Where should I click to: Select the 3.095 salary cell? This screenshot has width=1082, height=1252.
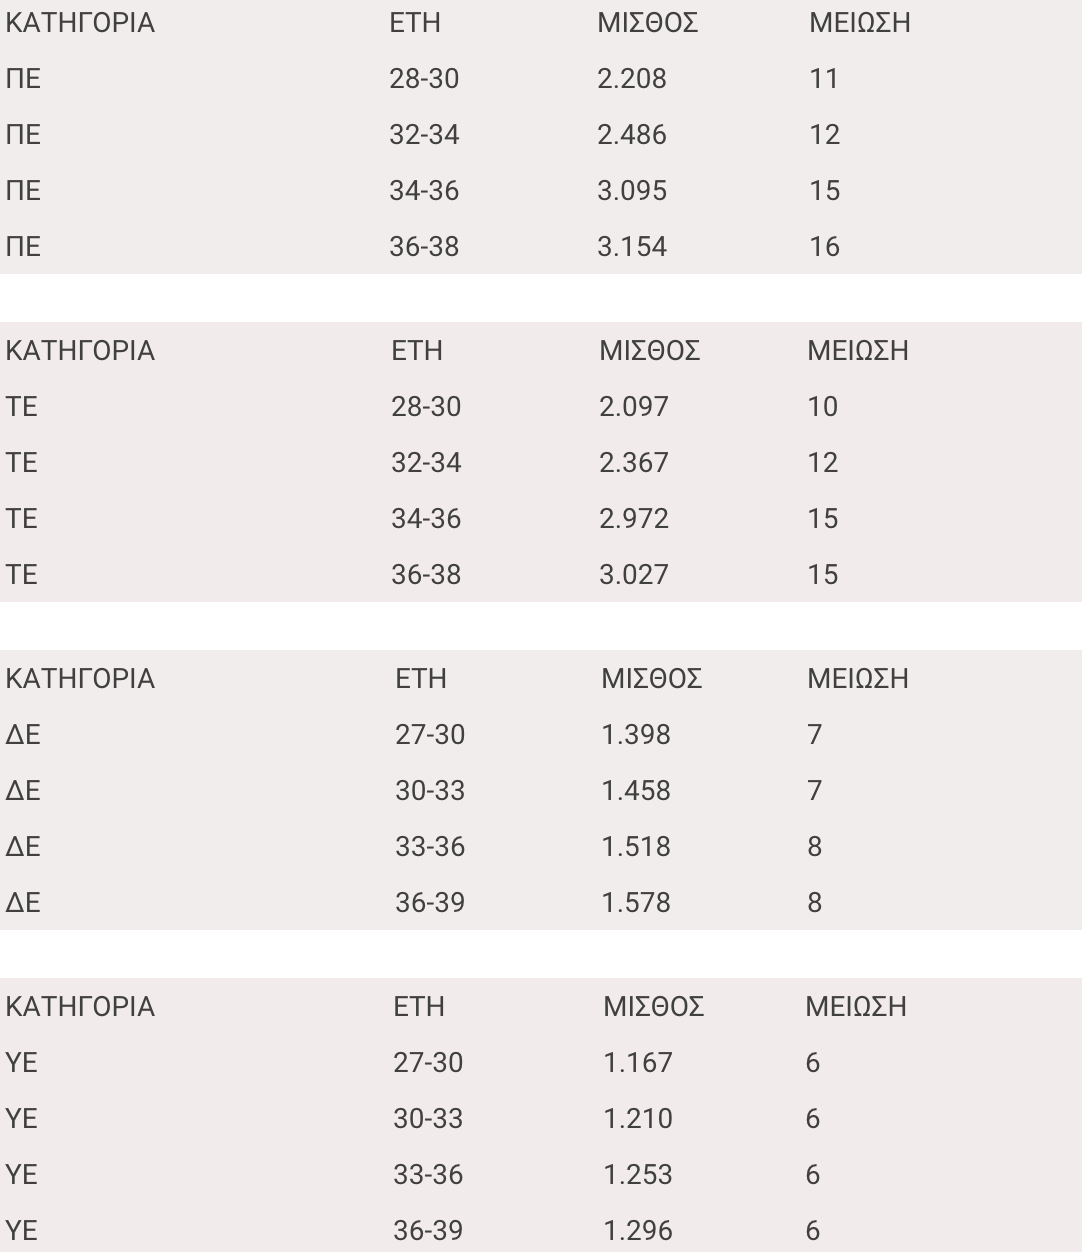(631, 191)
